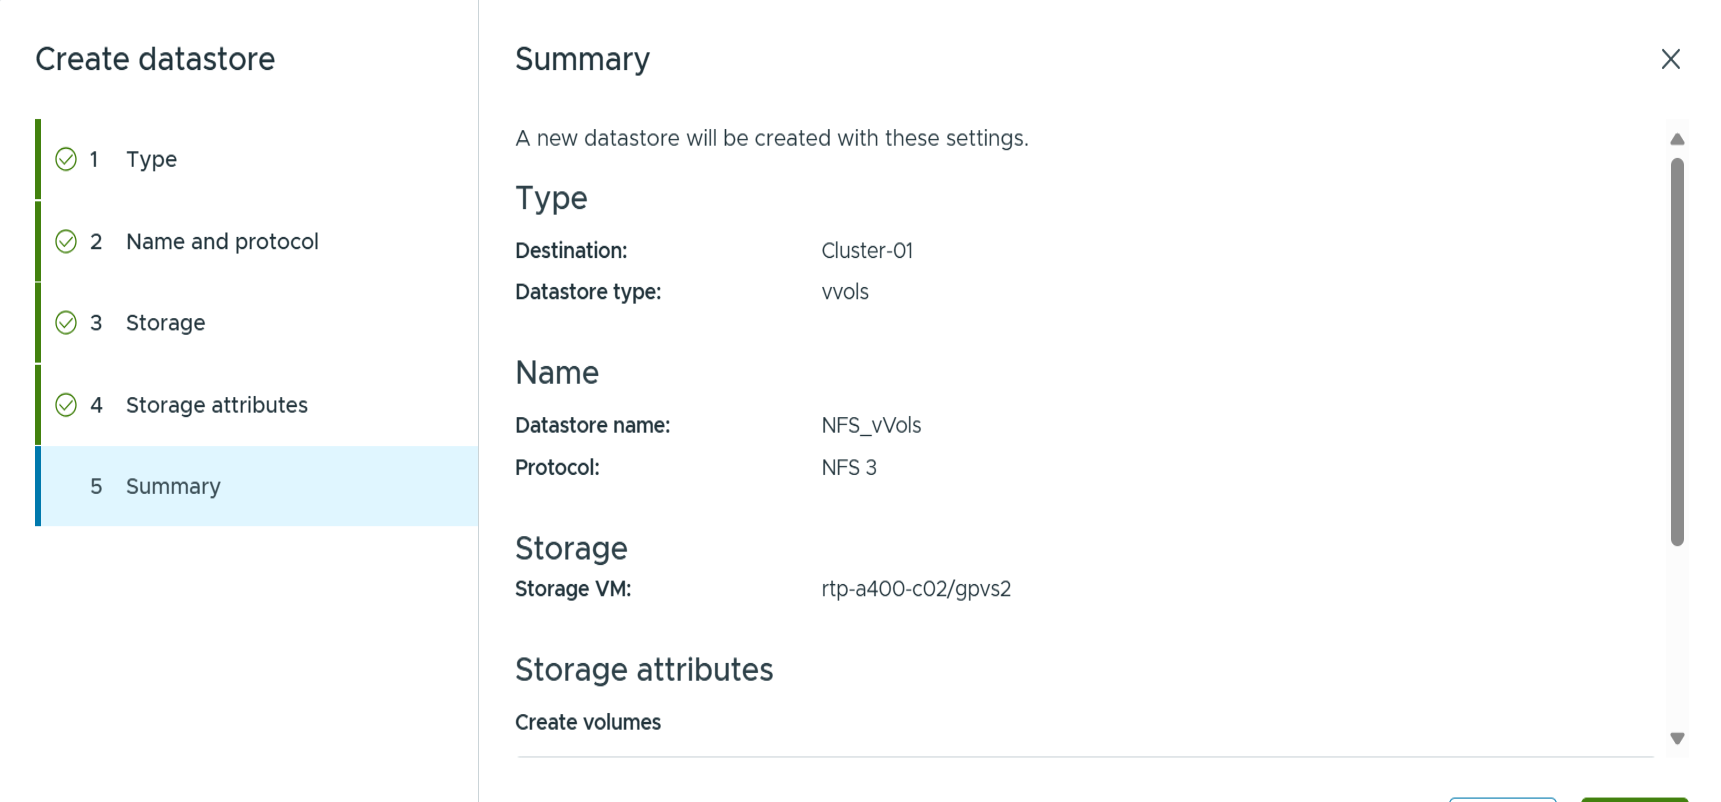Click the checkmark icon beside Storage attributes
Screen dimensions: 1721x802
click(x=66, y=405)
